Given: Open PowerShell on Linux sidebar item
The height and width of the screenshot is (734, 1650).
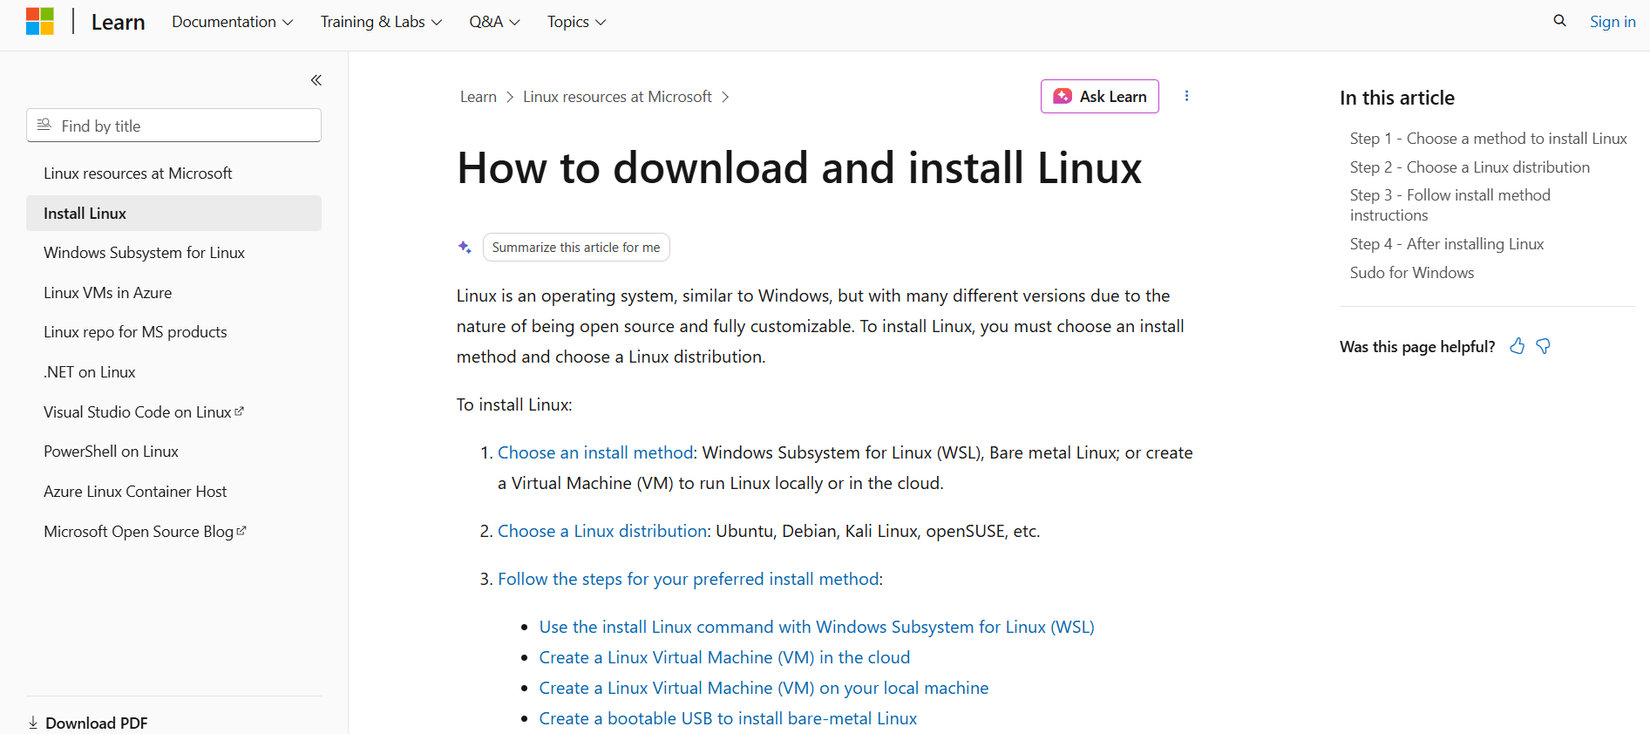Looking at the screenshot, I should (x=111, y=451).
